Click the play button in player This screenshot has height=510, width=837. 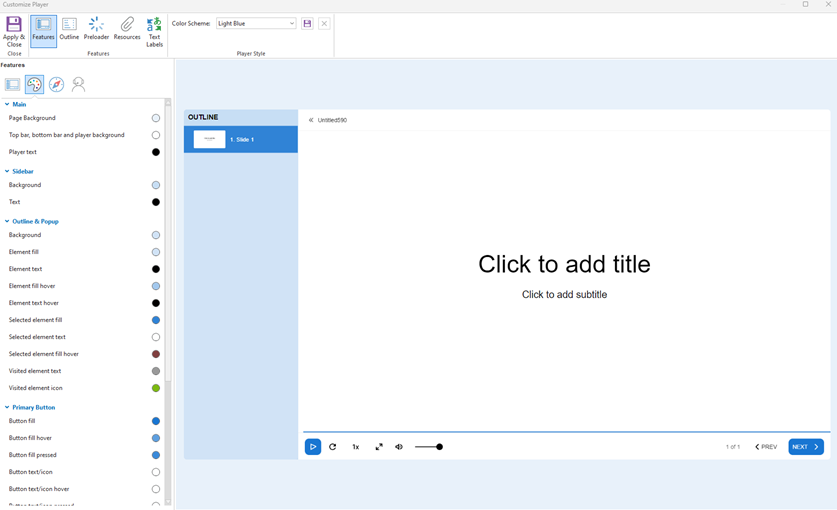pos(313,447)
